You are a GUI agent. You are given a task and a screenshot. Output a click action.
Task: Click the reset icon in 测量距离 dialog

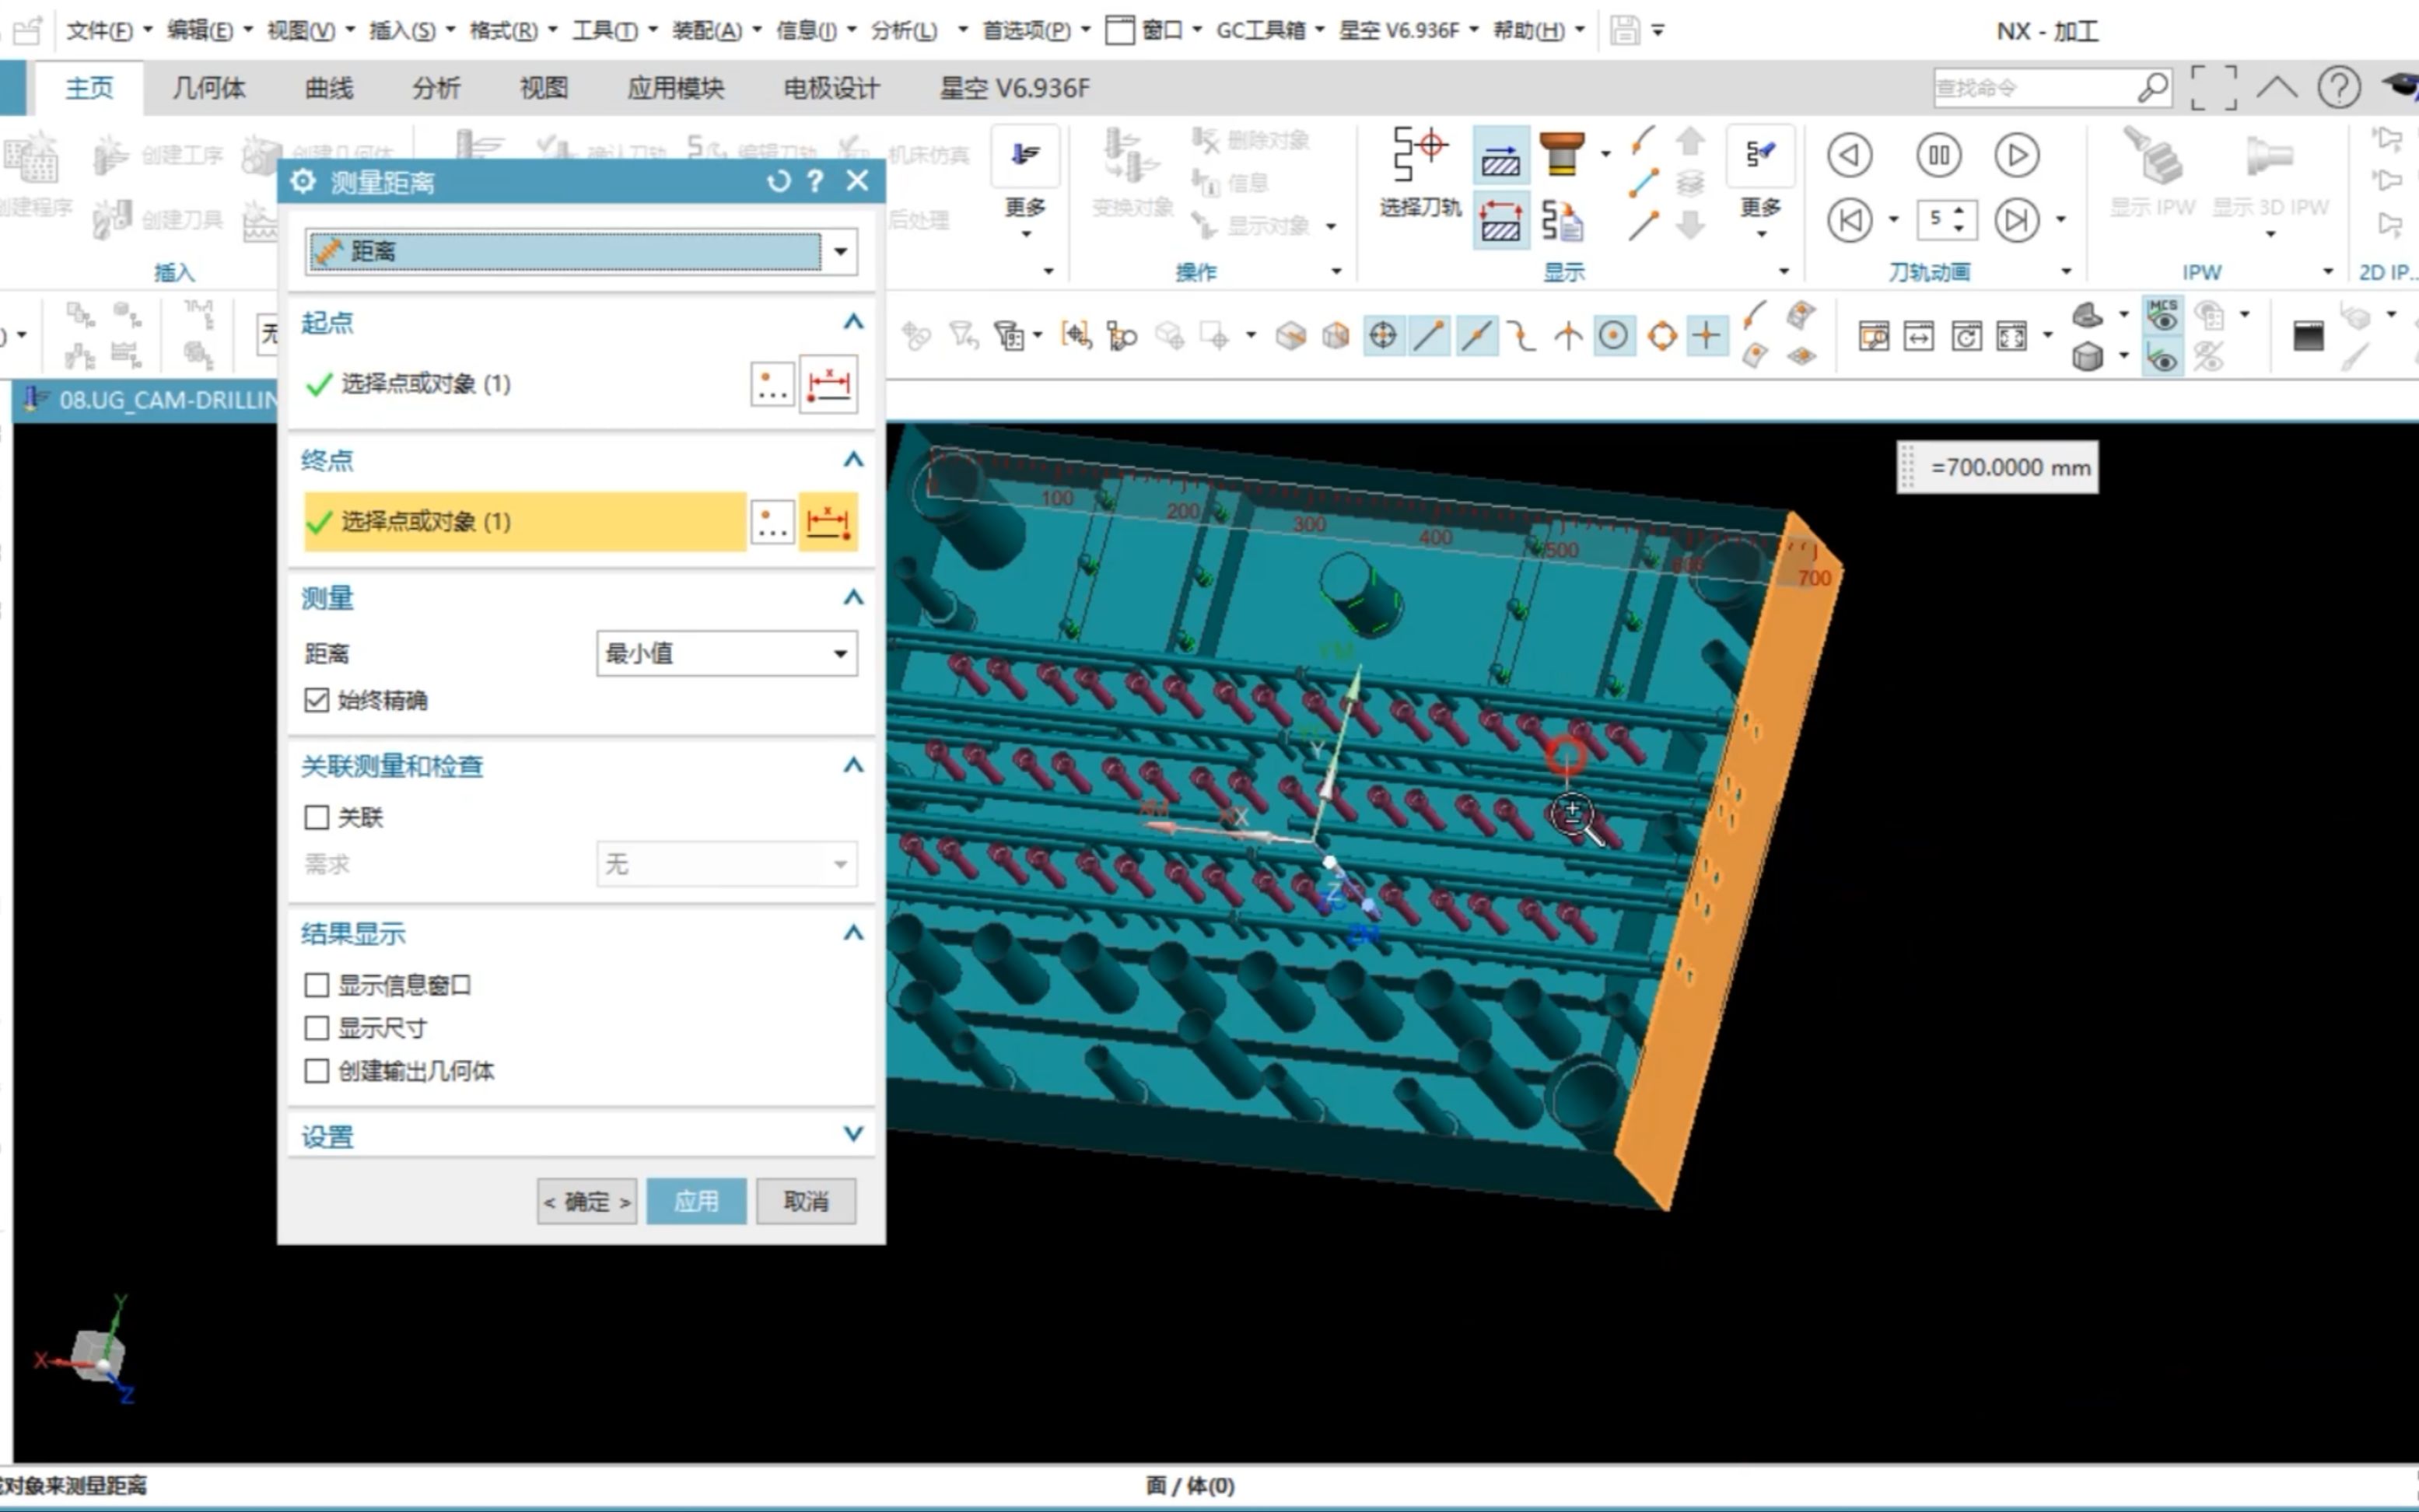pyautogui.click(x=778, y=181)
